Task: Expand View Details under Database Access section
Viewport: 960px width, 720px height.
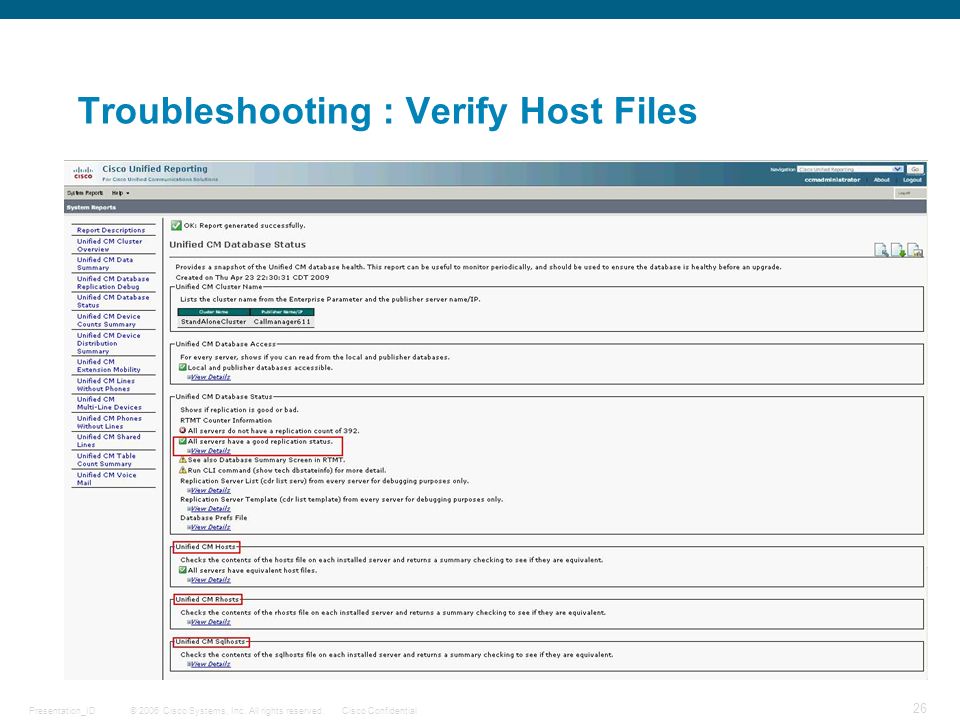Action: [210, 377]
